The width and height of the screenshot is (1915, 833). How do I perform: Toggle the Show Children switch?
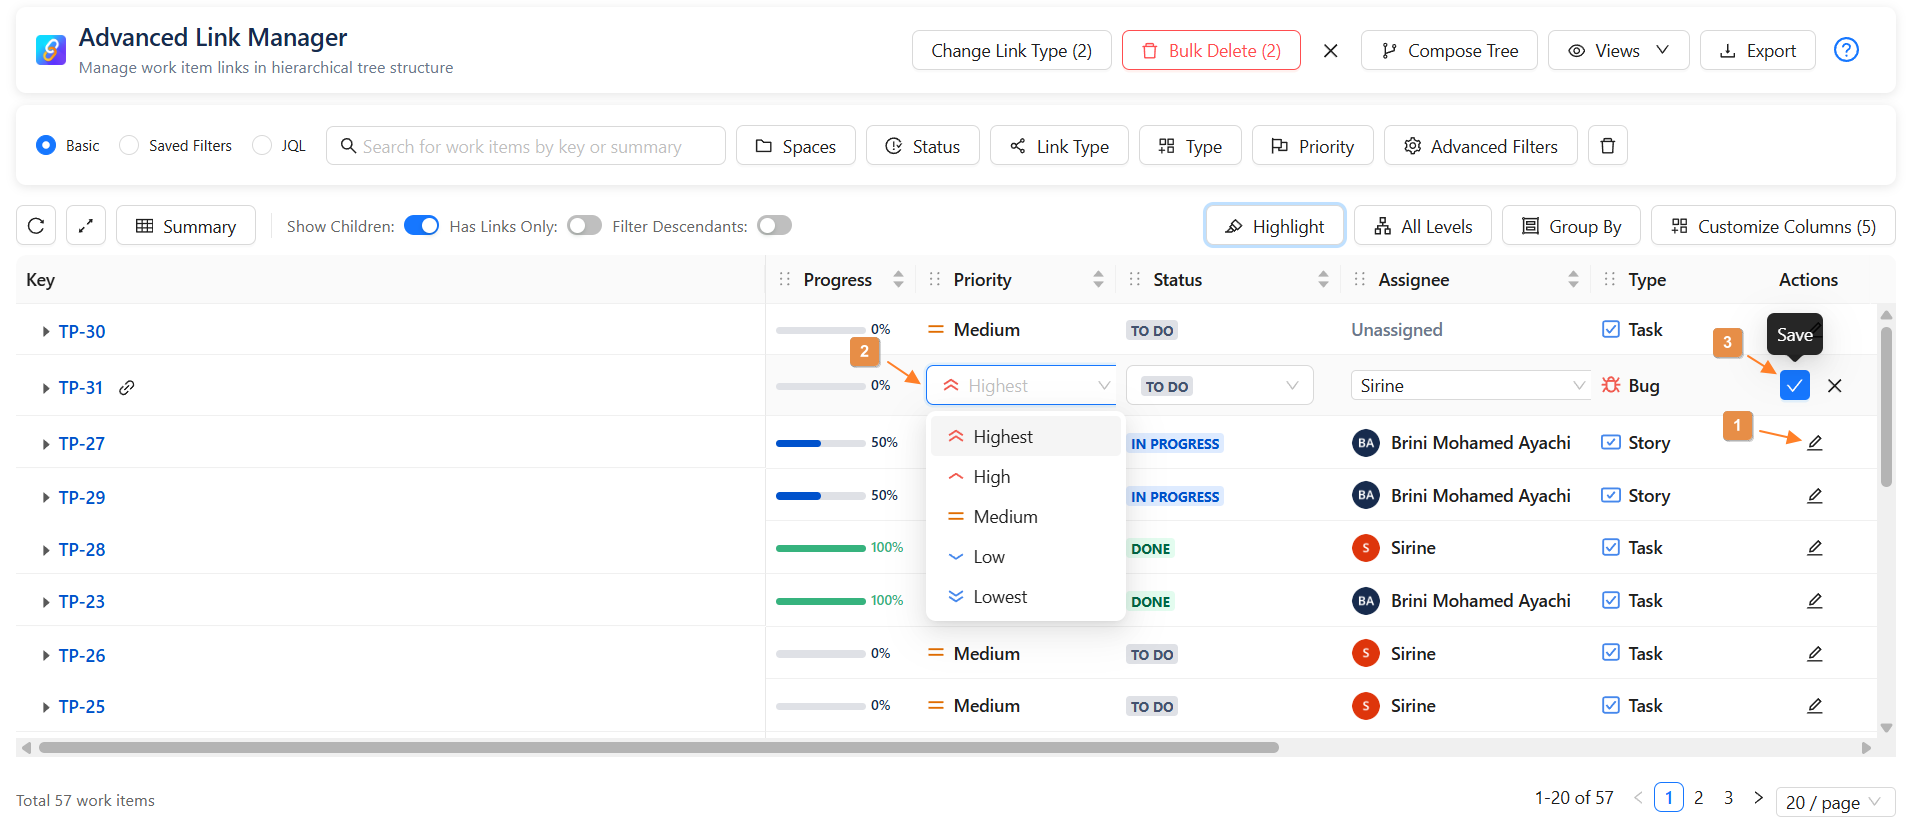click(x=421, y=226)
